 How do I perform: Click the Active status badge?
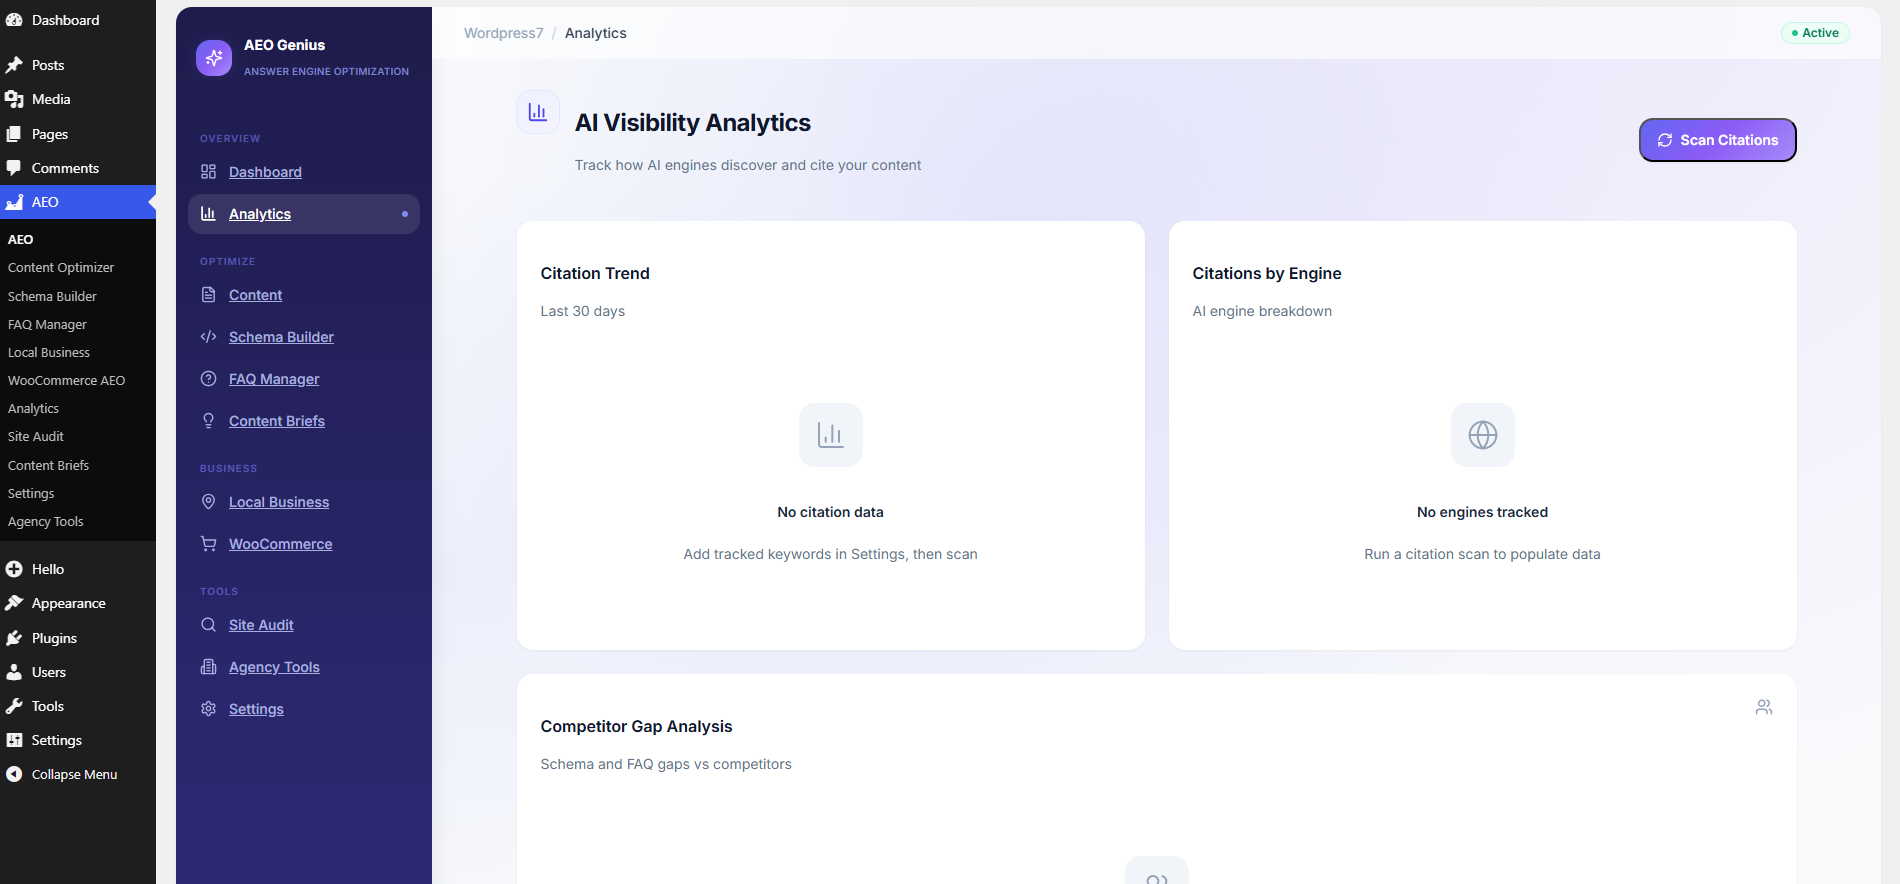[1815, 33]
